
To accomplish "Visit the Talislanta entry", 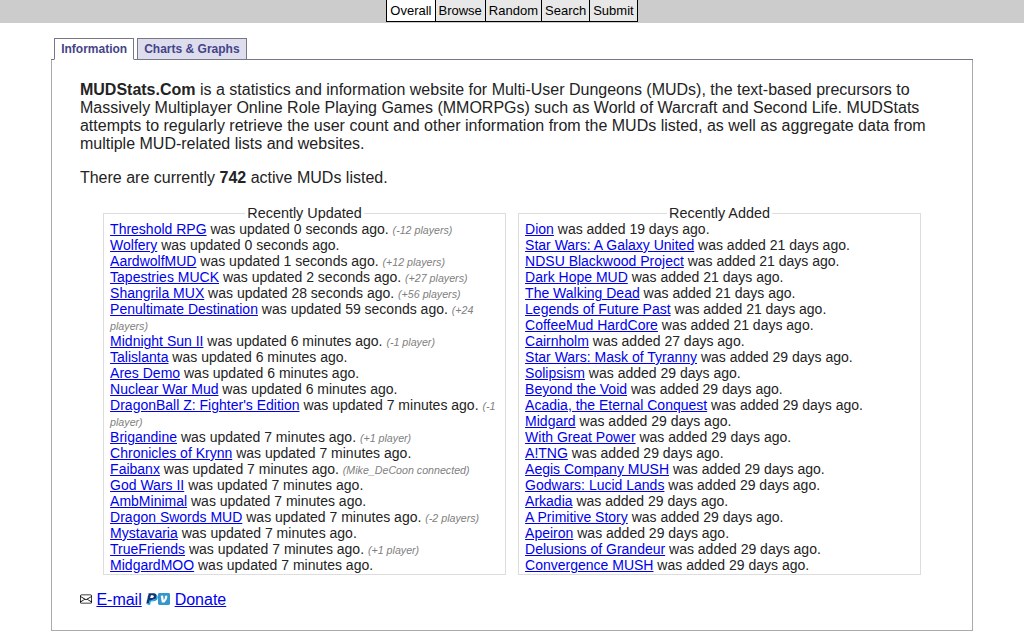I will coord(139,357).
